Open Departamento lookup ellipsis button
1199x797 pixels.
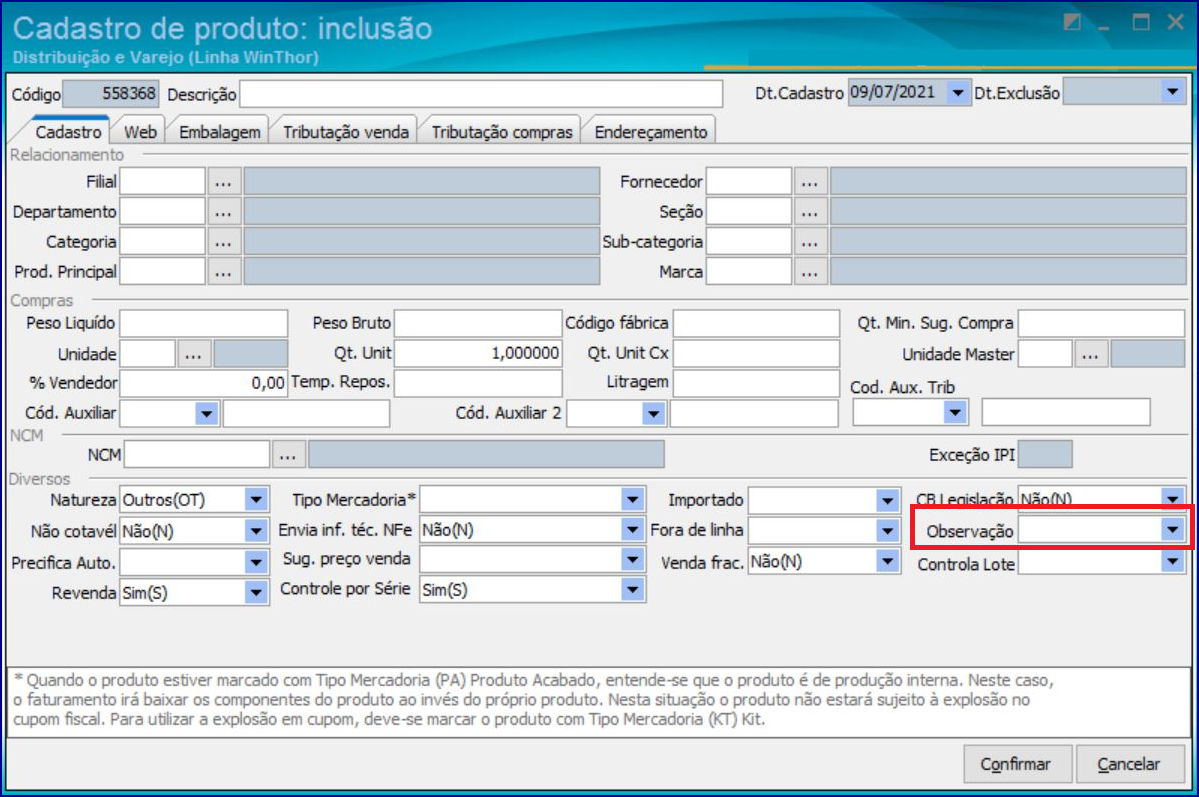(223, 212)
